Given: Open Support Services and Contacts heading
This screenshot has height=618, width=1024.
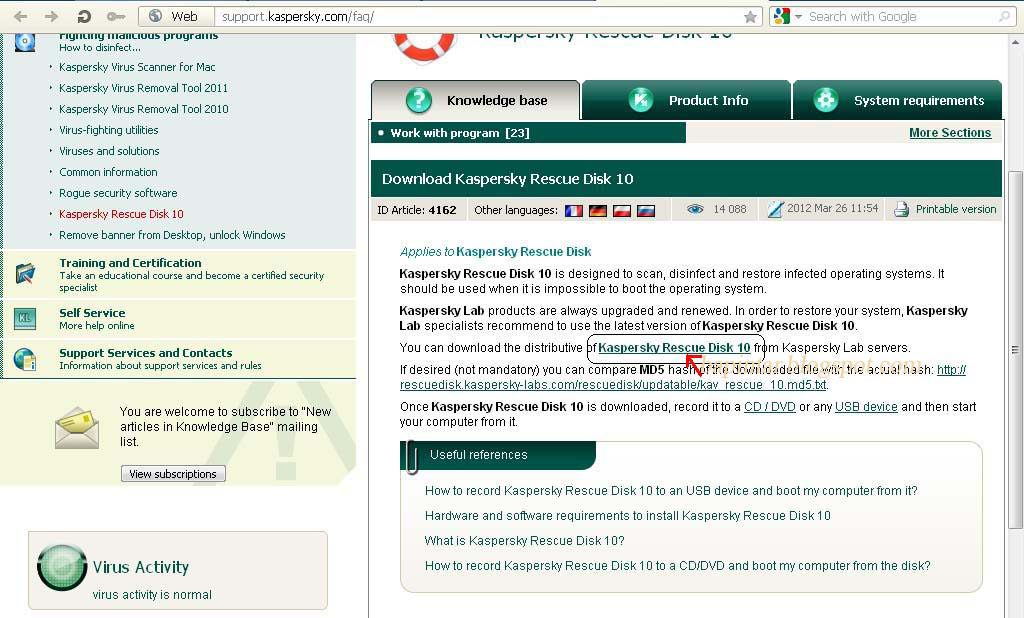Looking at the screenshot, I should [x=146, y=352].
